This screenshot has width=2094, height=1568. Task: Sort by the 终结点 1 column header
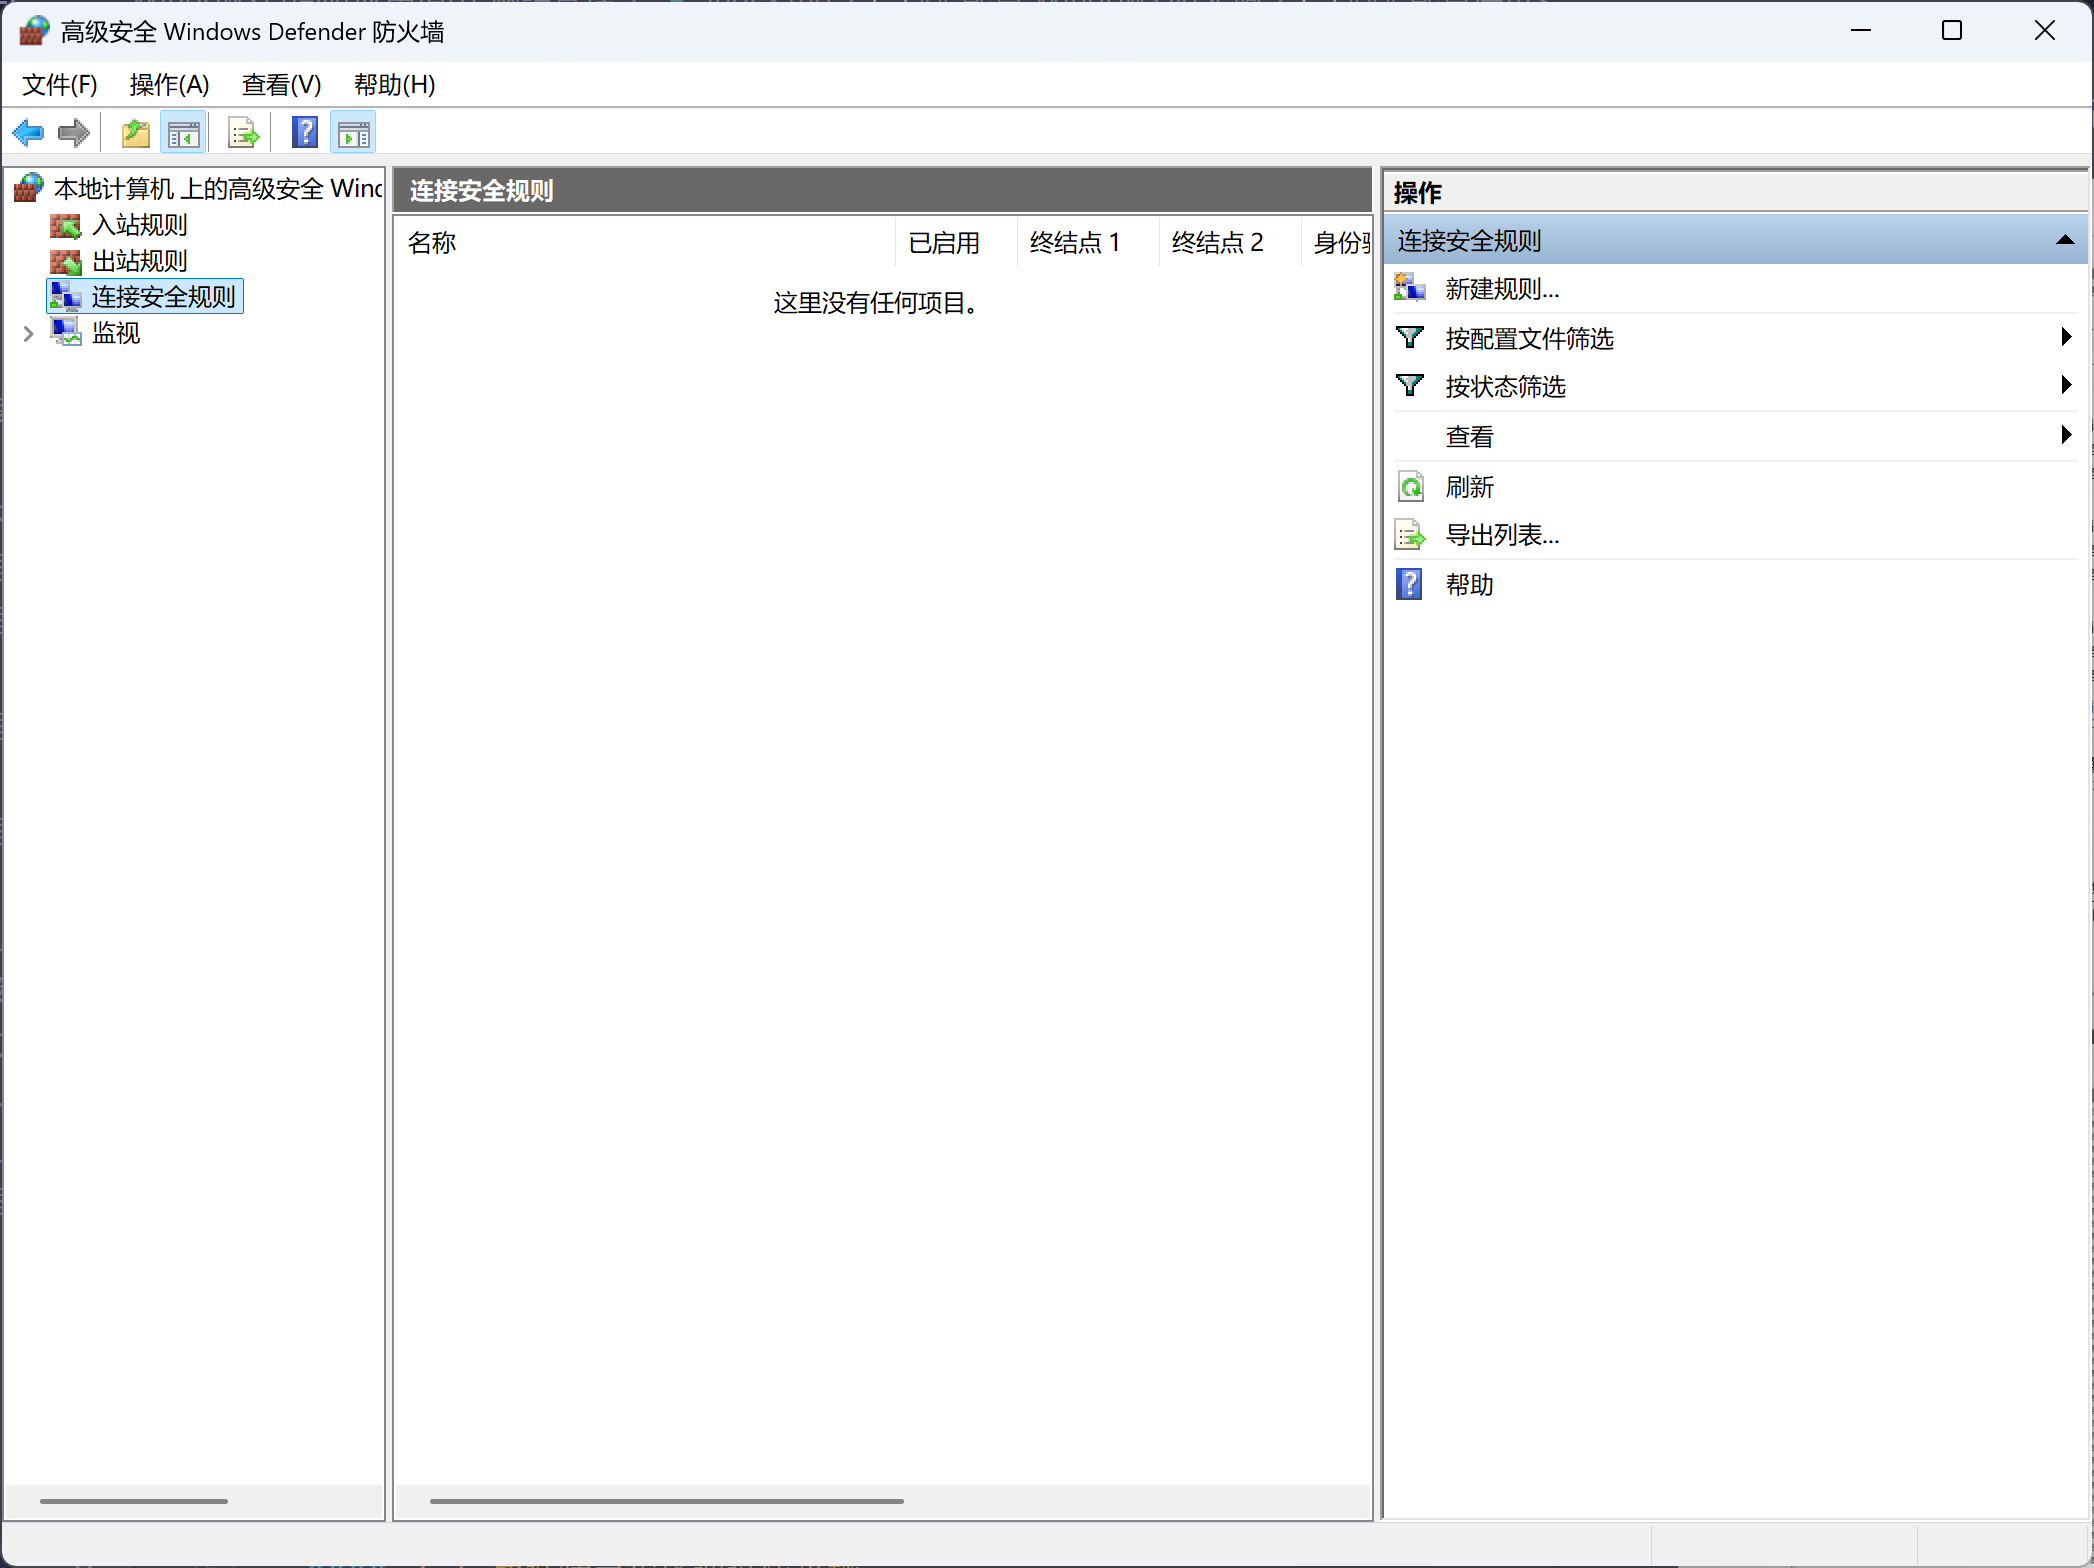tap(1088, 243)
